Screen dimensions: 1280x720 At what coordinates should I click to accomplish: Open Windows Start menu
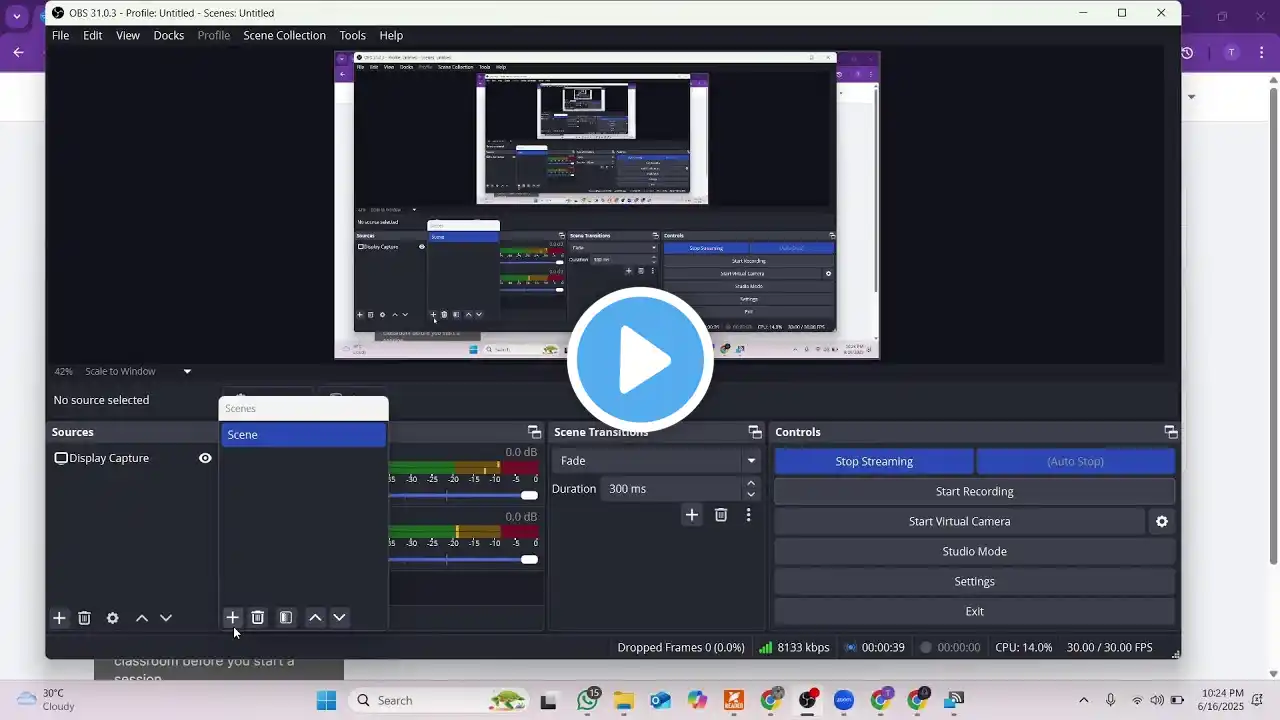[x=326, y=700]
